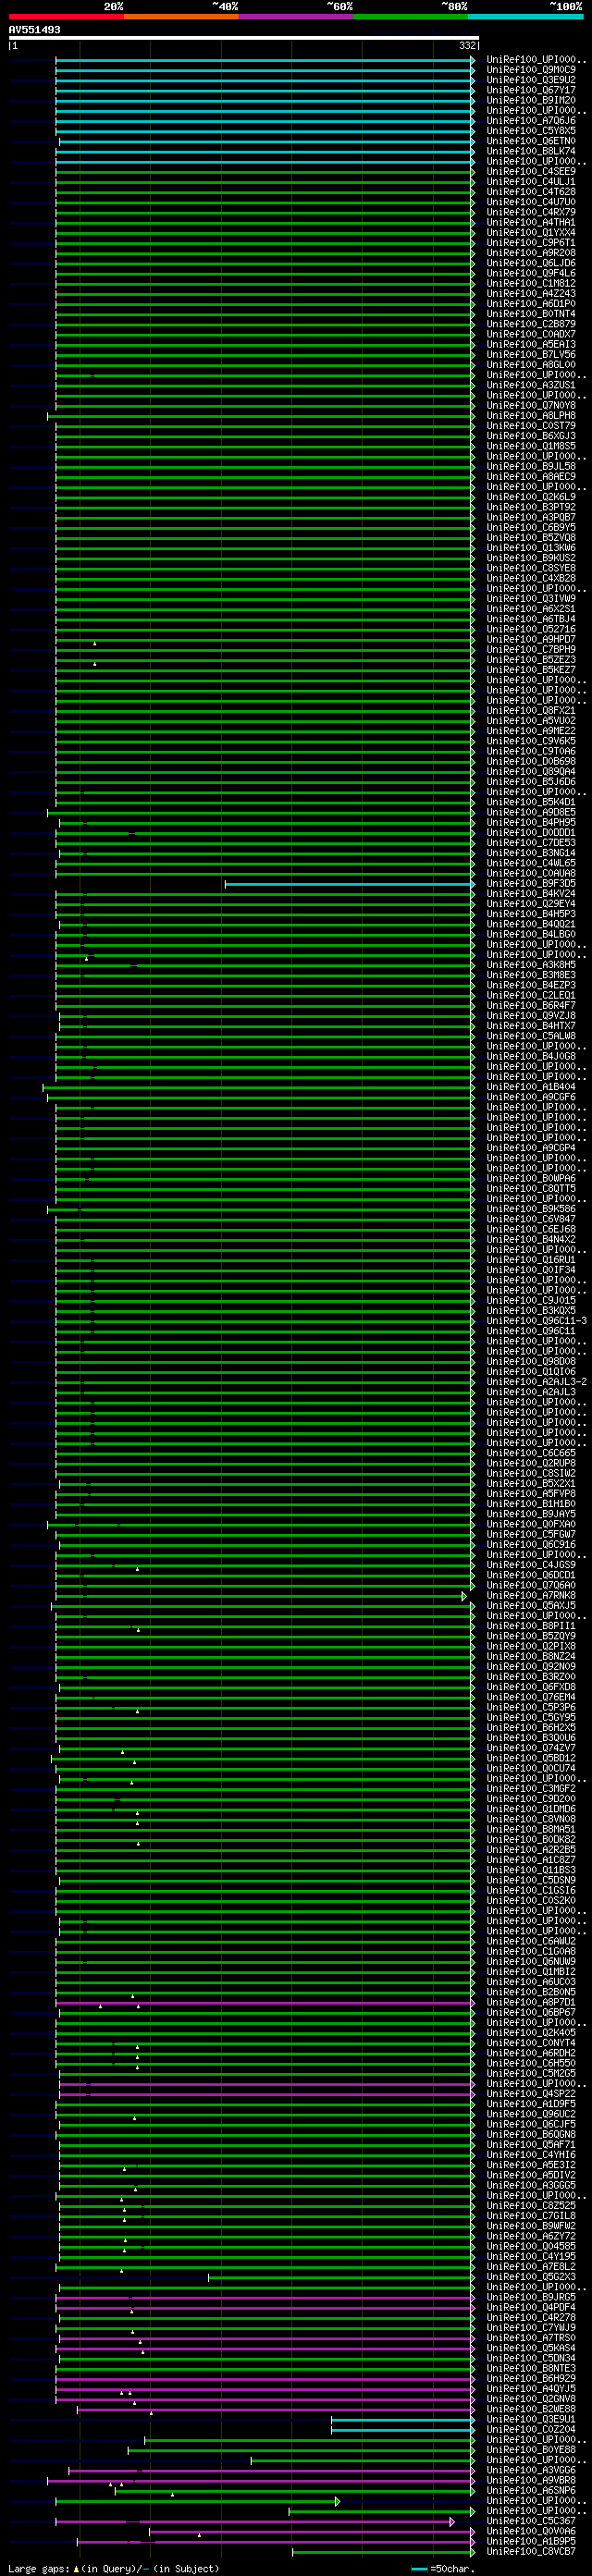This screenshot has height=2576, width=592.
Task: Select hit label UniRef100_A7Q6J6
Action: 531,121
